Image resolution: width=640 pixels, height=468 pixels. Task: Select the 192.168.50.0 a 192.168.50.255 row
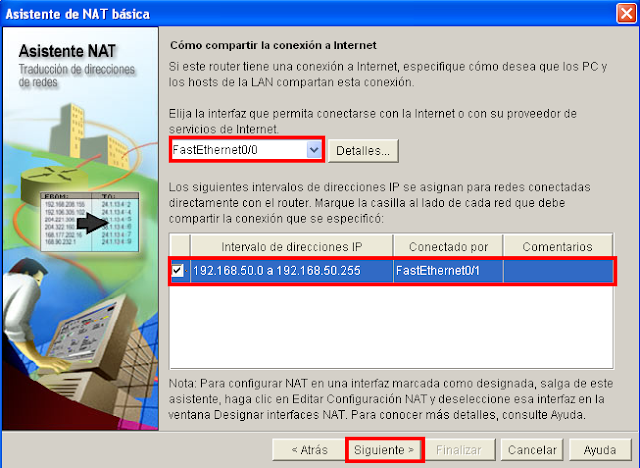click(x=392, y=271)
